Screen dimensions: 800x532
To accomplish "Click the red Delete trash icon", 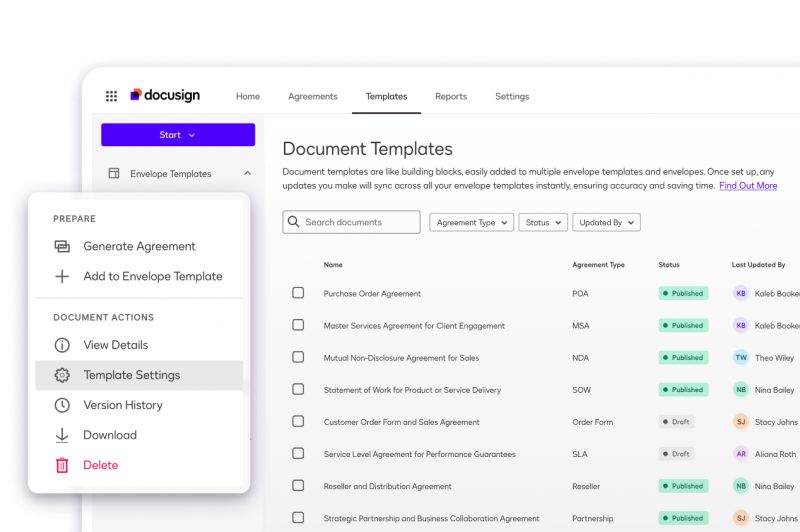I will point(62,465).
